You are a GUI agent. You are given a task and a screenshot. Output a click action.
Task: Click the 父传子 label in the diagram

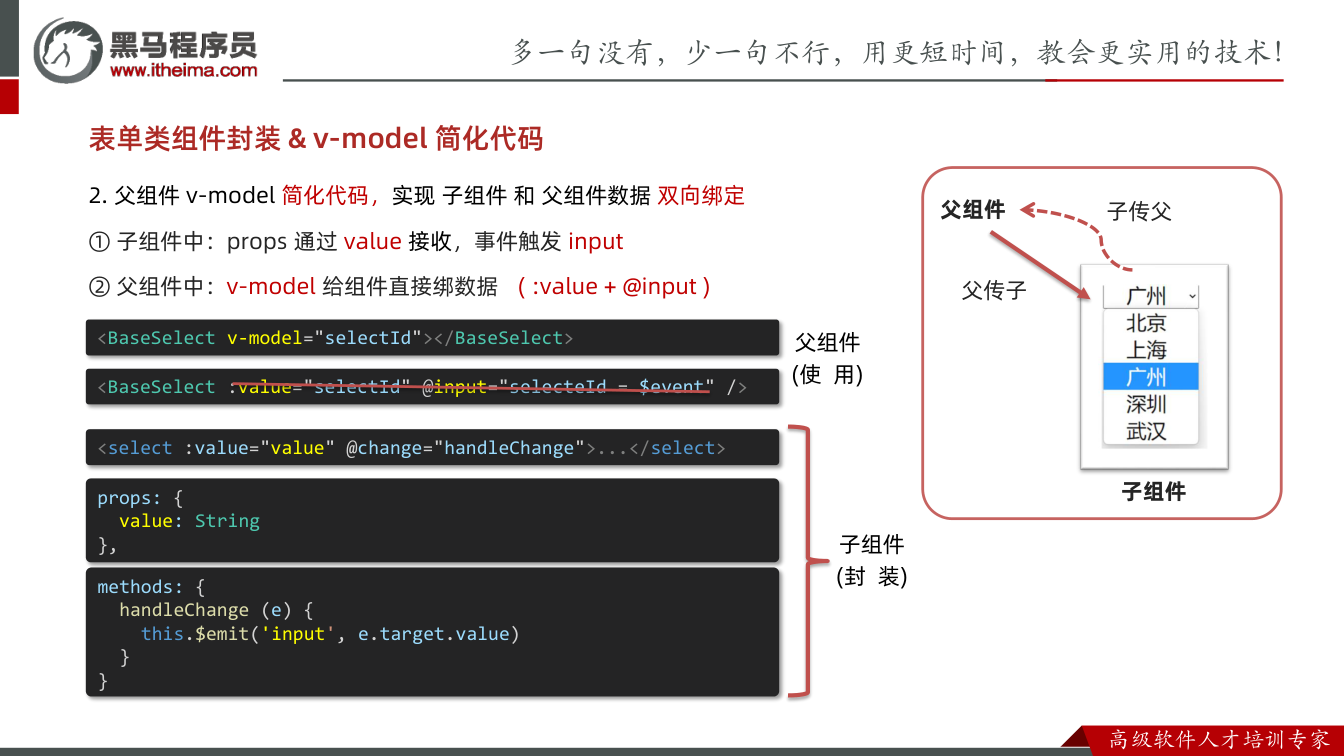pos(994,290)
